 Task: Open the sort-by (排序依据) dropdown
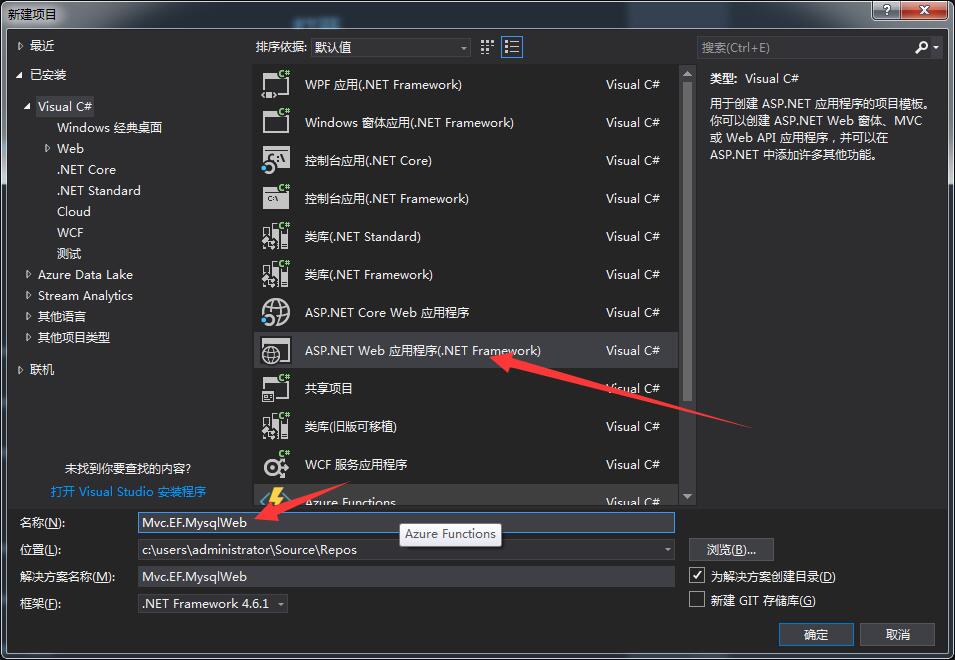click(x=390, y=47)
